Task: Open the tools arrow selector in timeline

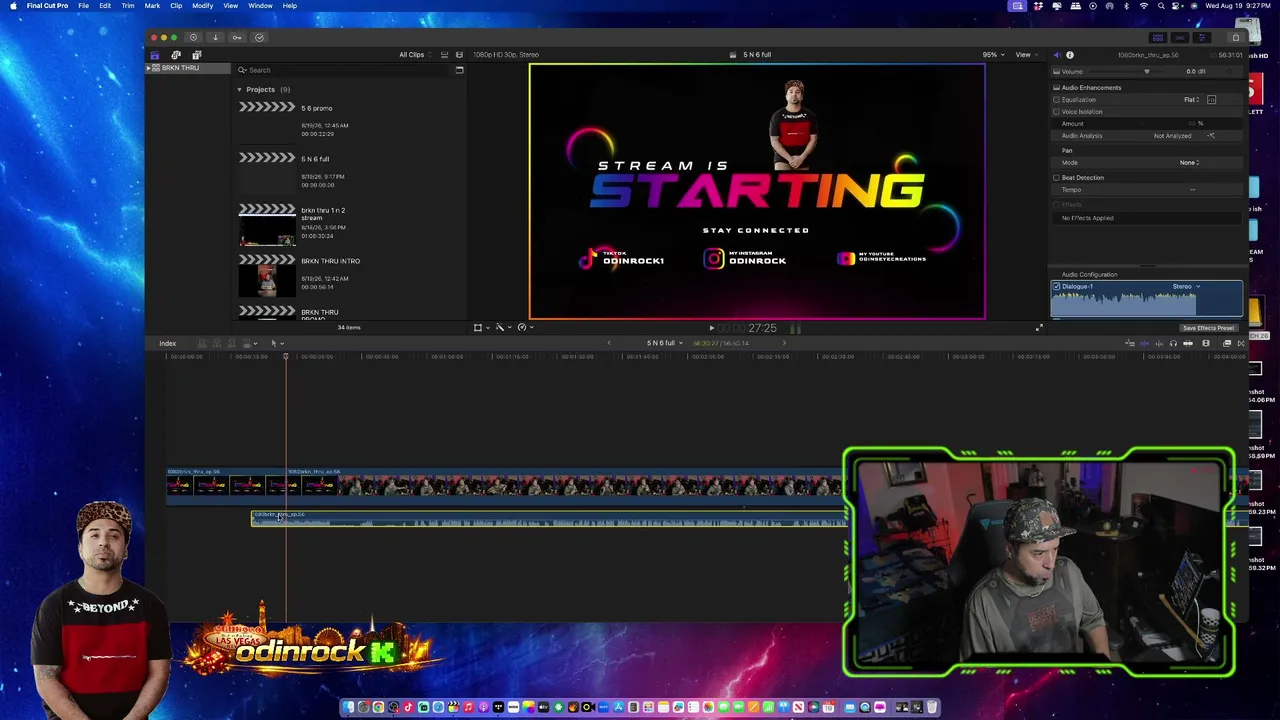Action: point(275,344)
